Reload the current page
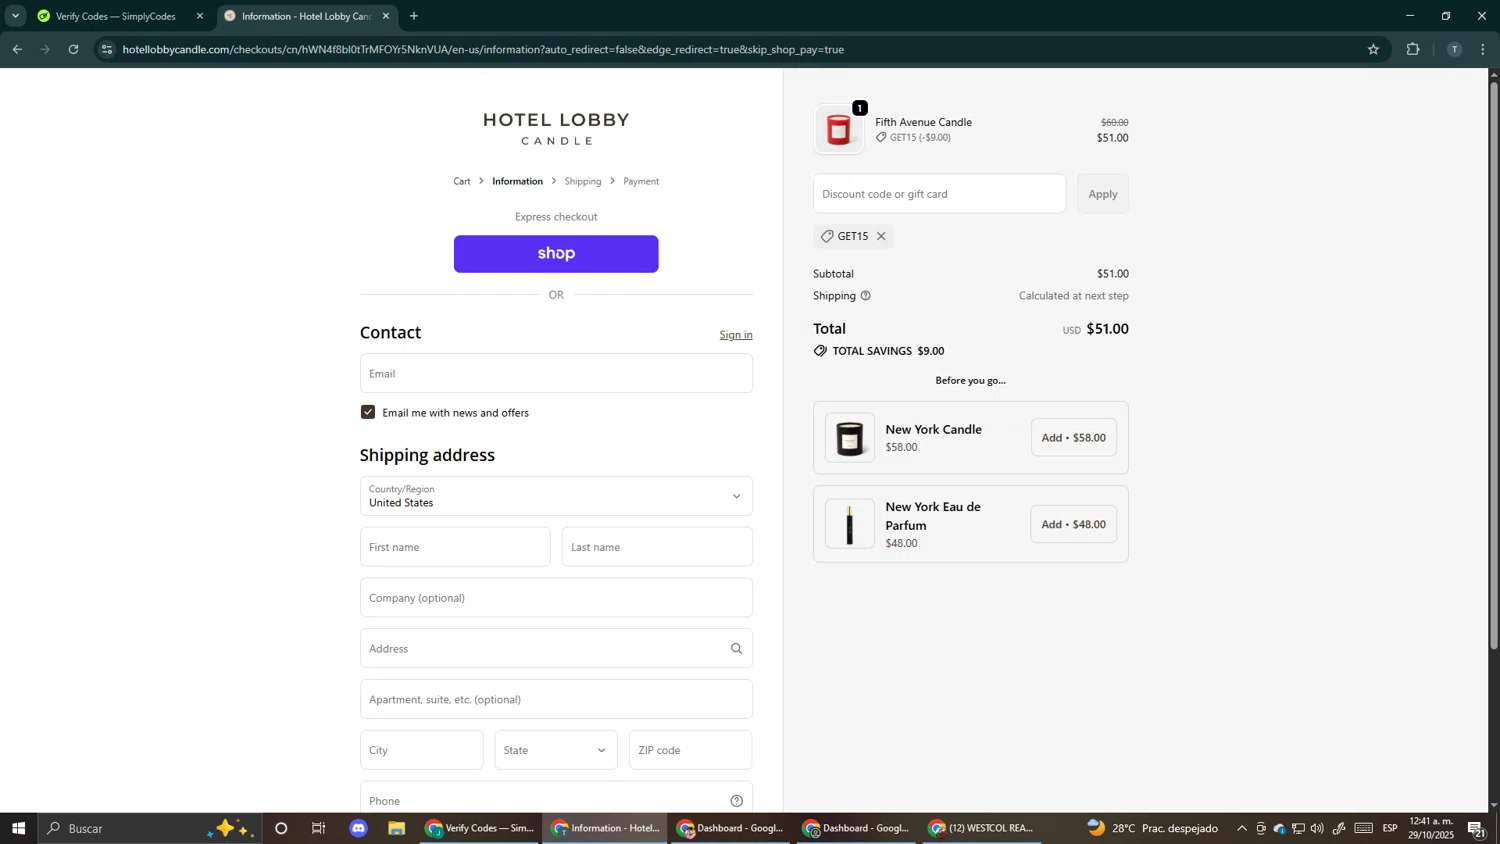Screen dimensions: 1500x844 [x=73, y=49]
